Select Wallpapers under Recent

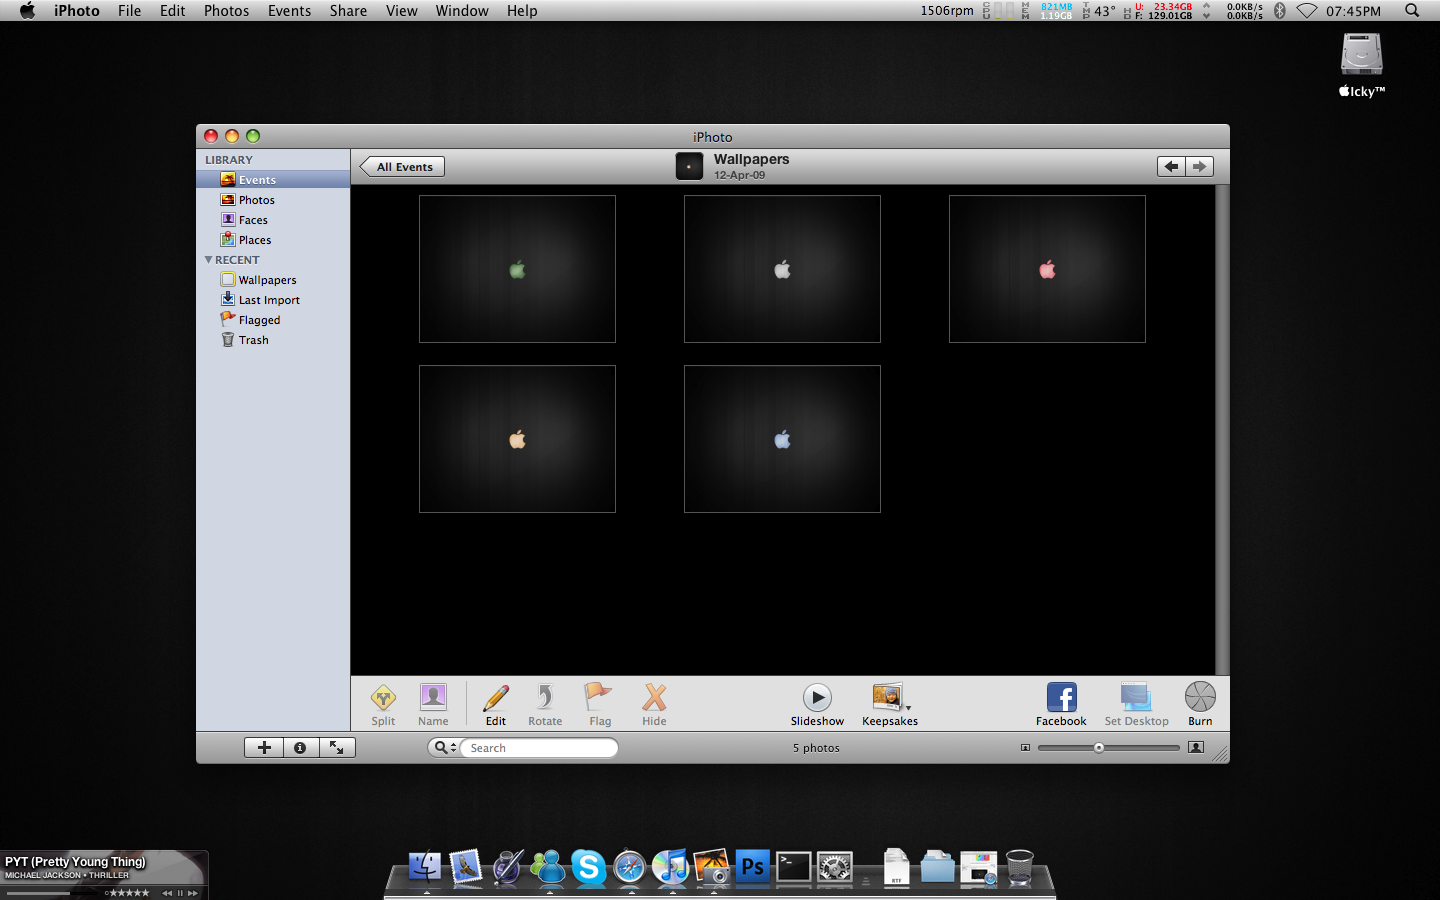(273, 280)
